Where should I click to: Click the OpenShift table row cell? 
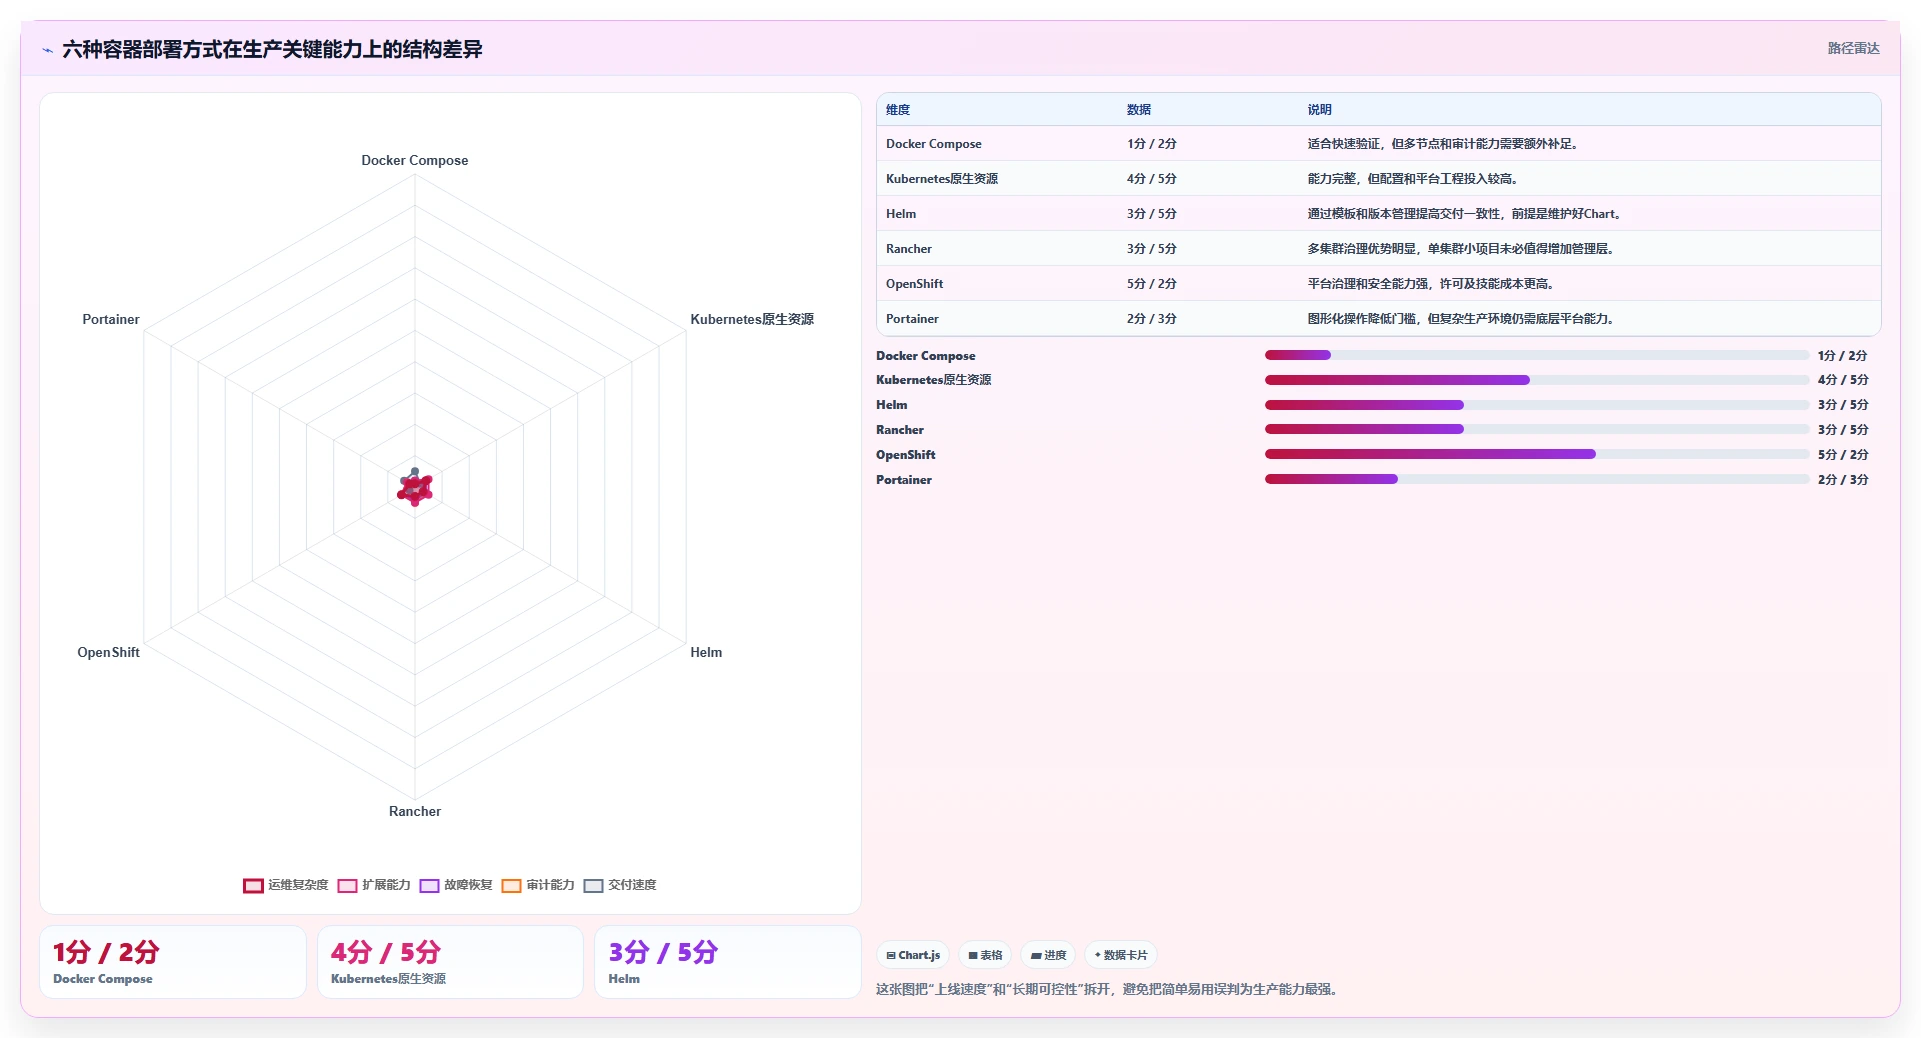point(915,284)
